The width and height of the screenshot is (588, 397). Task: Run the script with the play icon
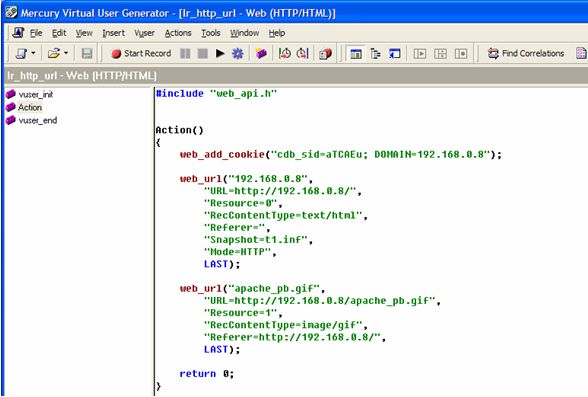pyautogui.click(x=220, y=54)
